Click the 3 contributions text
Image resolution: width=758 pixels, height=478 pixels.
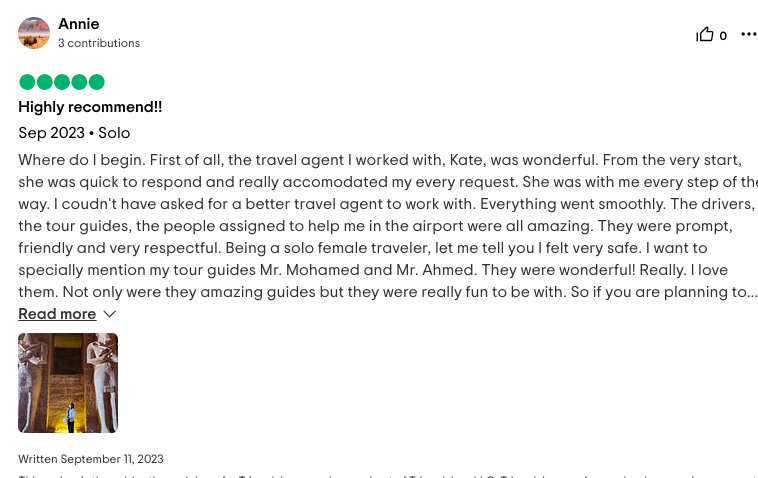point(99,43)
